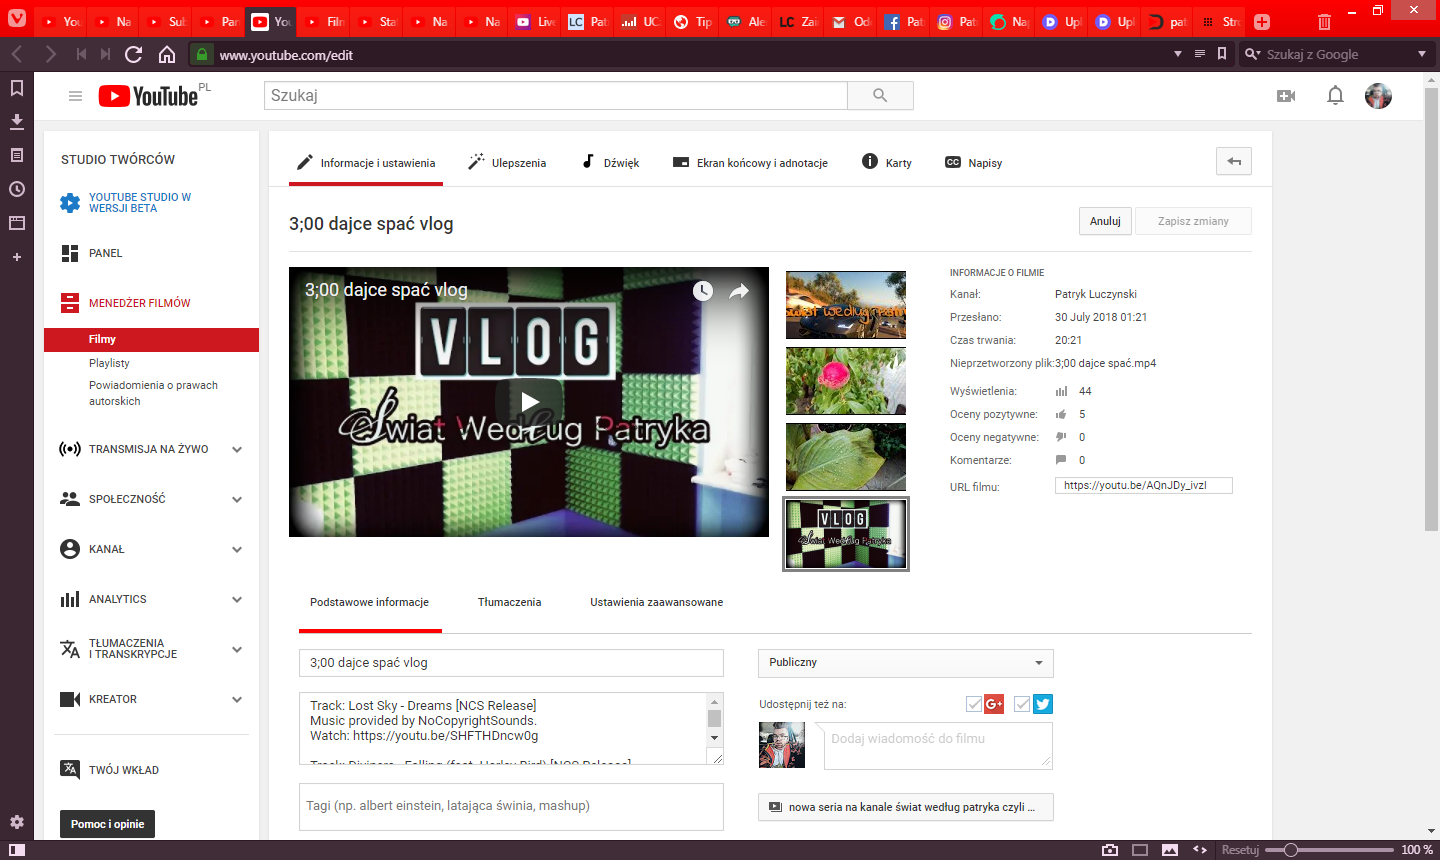Image resolution: width=1440 pixels, height=860 pixels.
Task: Click the YouTube search magnifier button
Action: pyautogui.click(x=880, y=95)
